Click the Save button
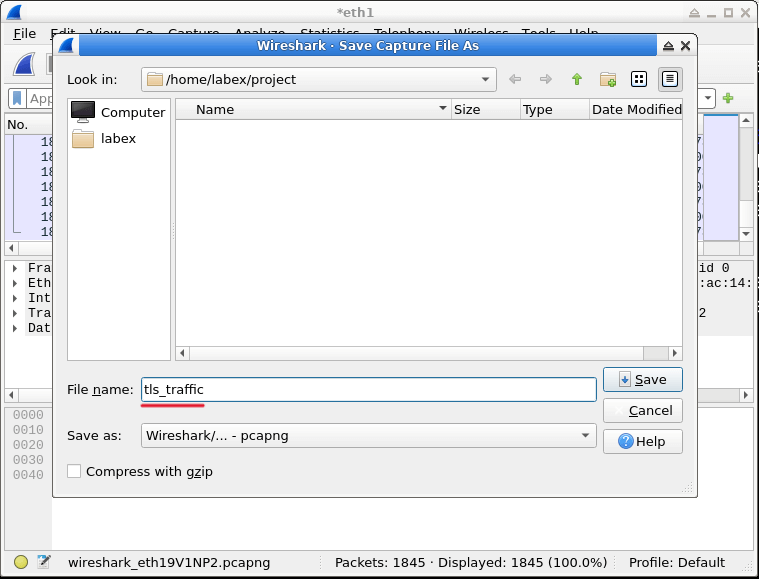Viewport: 759px width, 579px height. (642, 380)
